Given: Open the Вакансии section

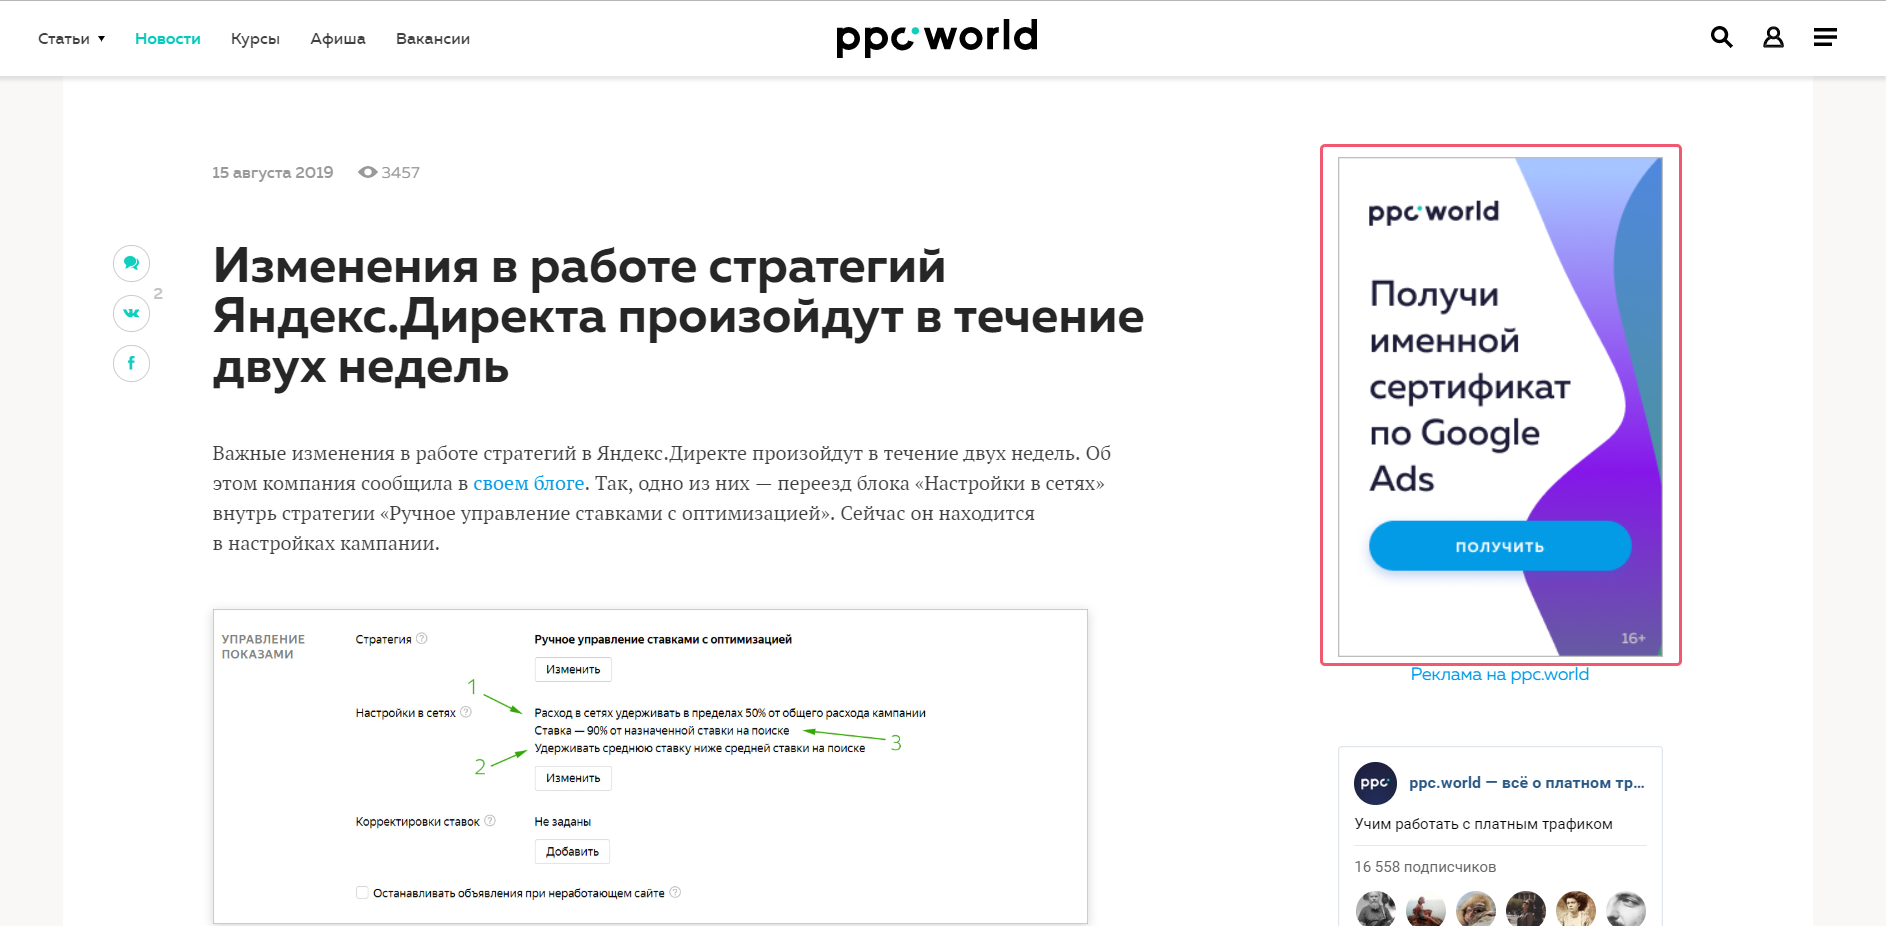Looking at the screenshot, I should pyautogui.click(x=433, y=39).
